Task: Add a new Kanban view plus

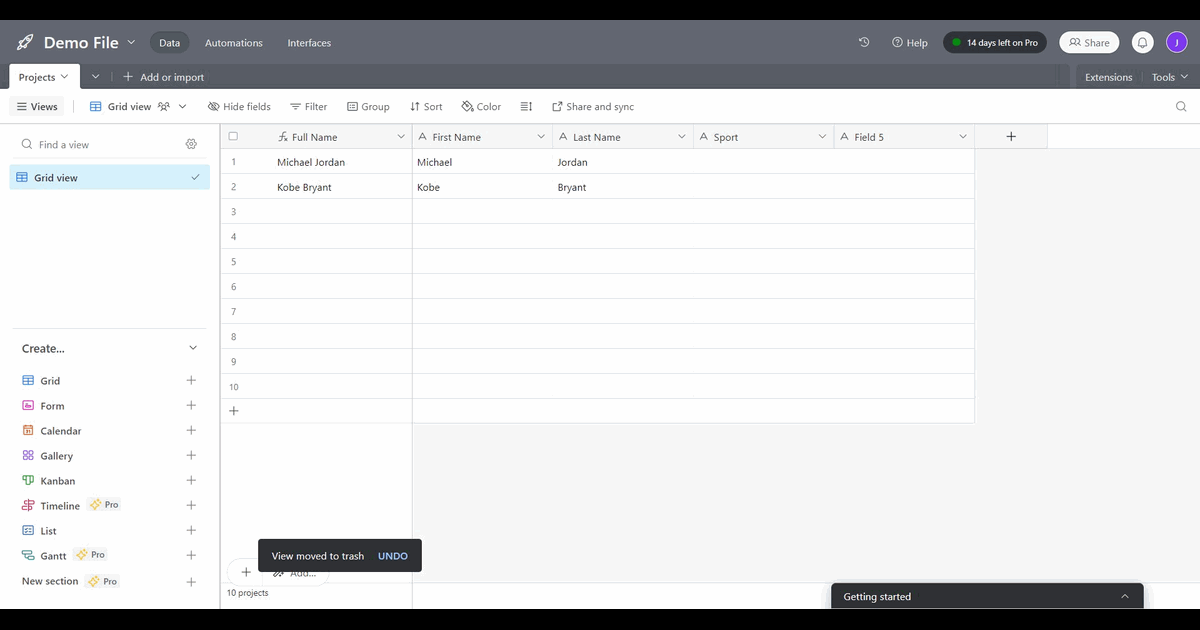Action: click(191, 480)
